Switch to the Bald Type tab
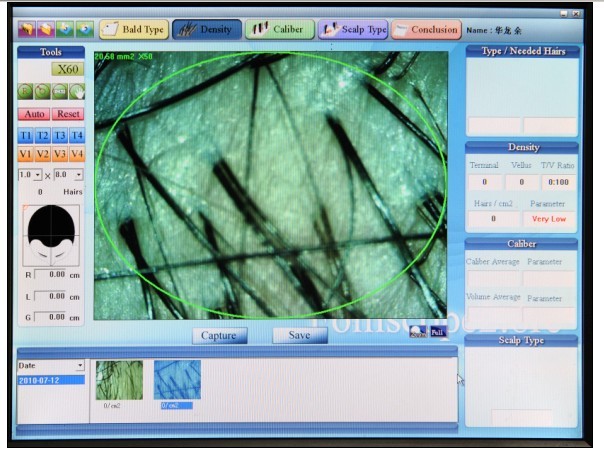The width and height of the screenshot is (604, 452). [133, 30]
